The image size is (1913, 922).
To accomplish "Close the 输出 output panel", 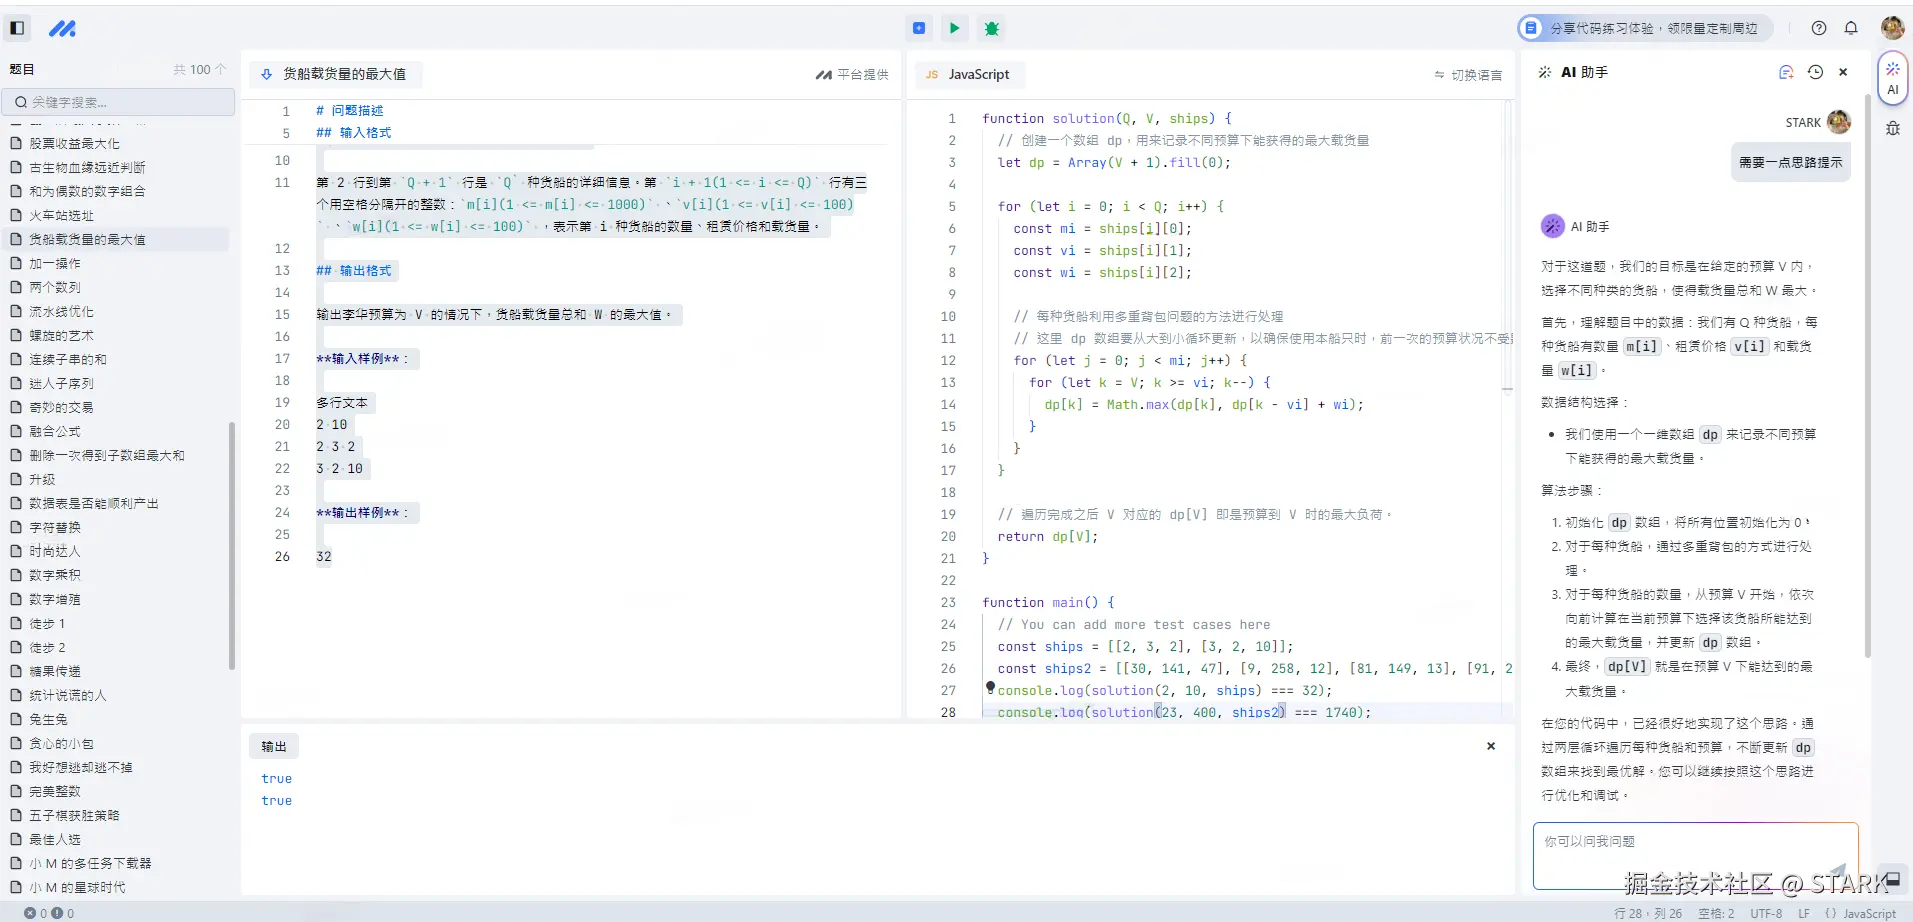I will point(1490,745).
